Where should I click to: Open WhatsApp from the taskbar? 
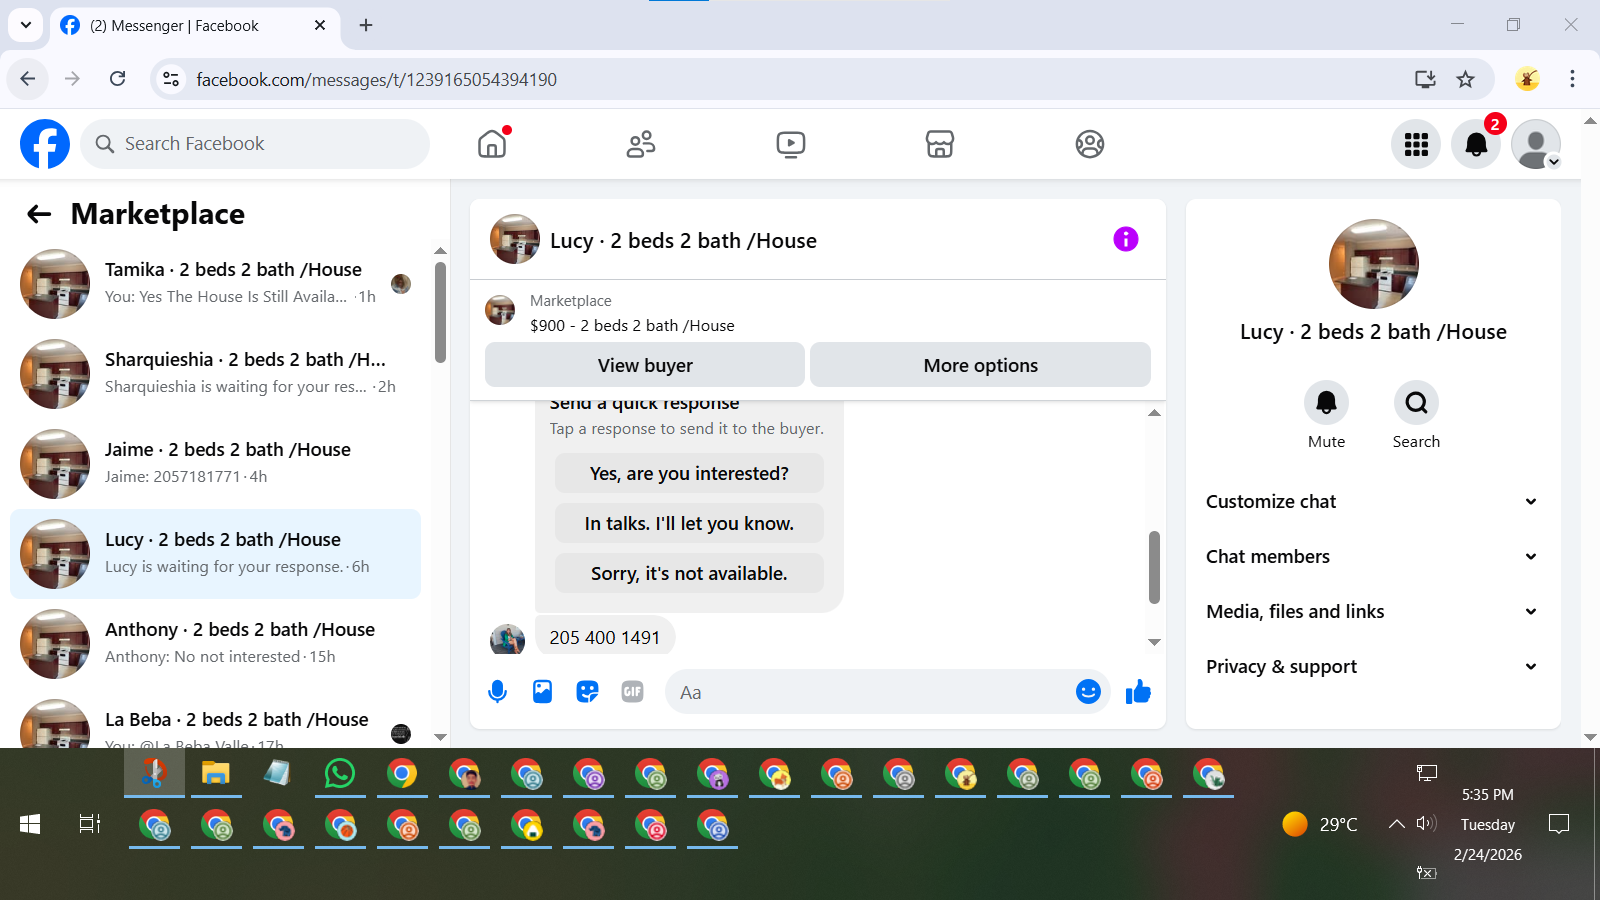click(x=340, y=773)
